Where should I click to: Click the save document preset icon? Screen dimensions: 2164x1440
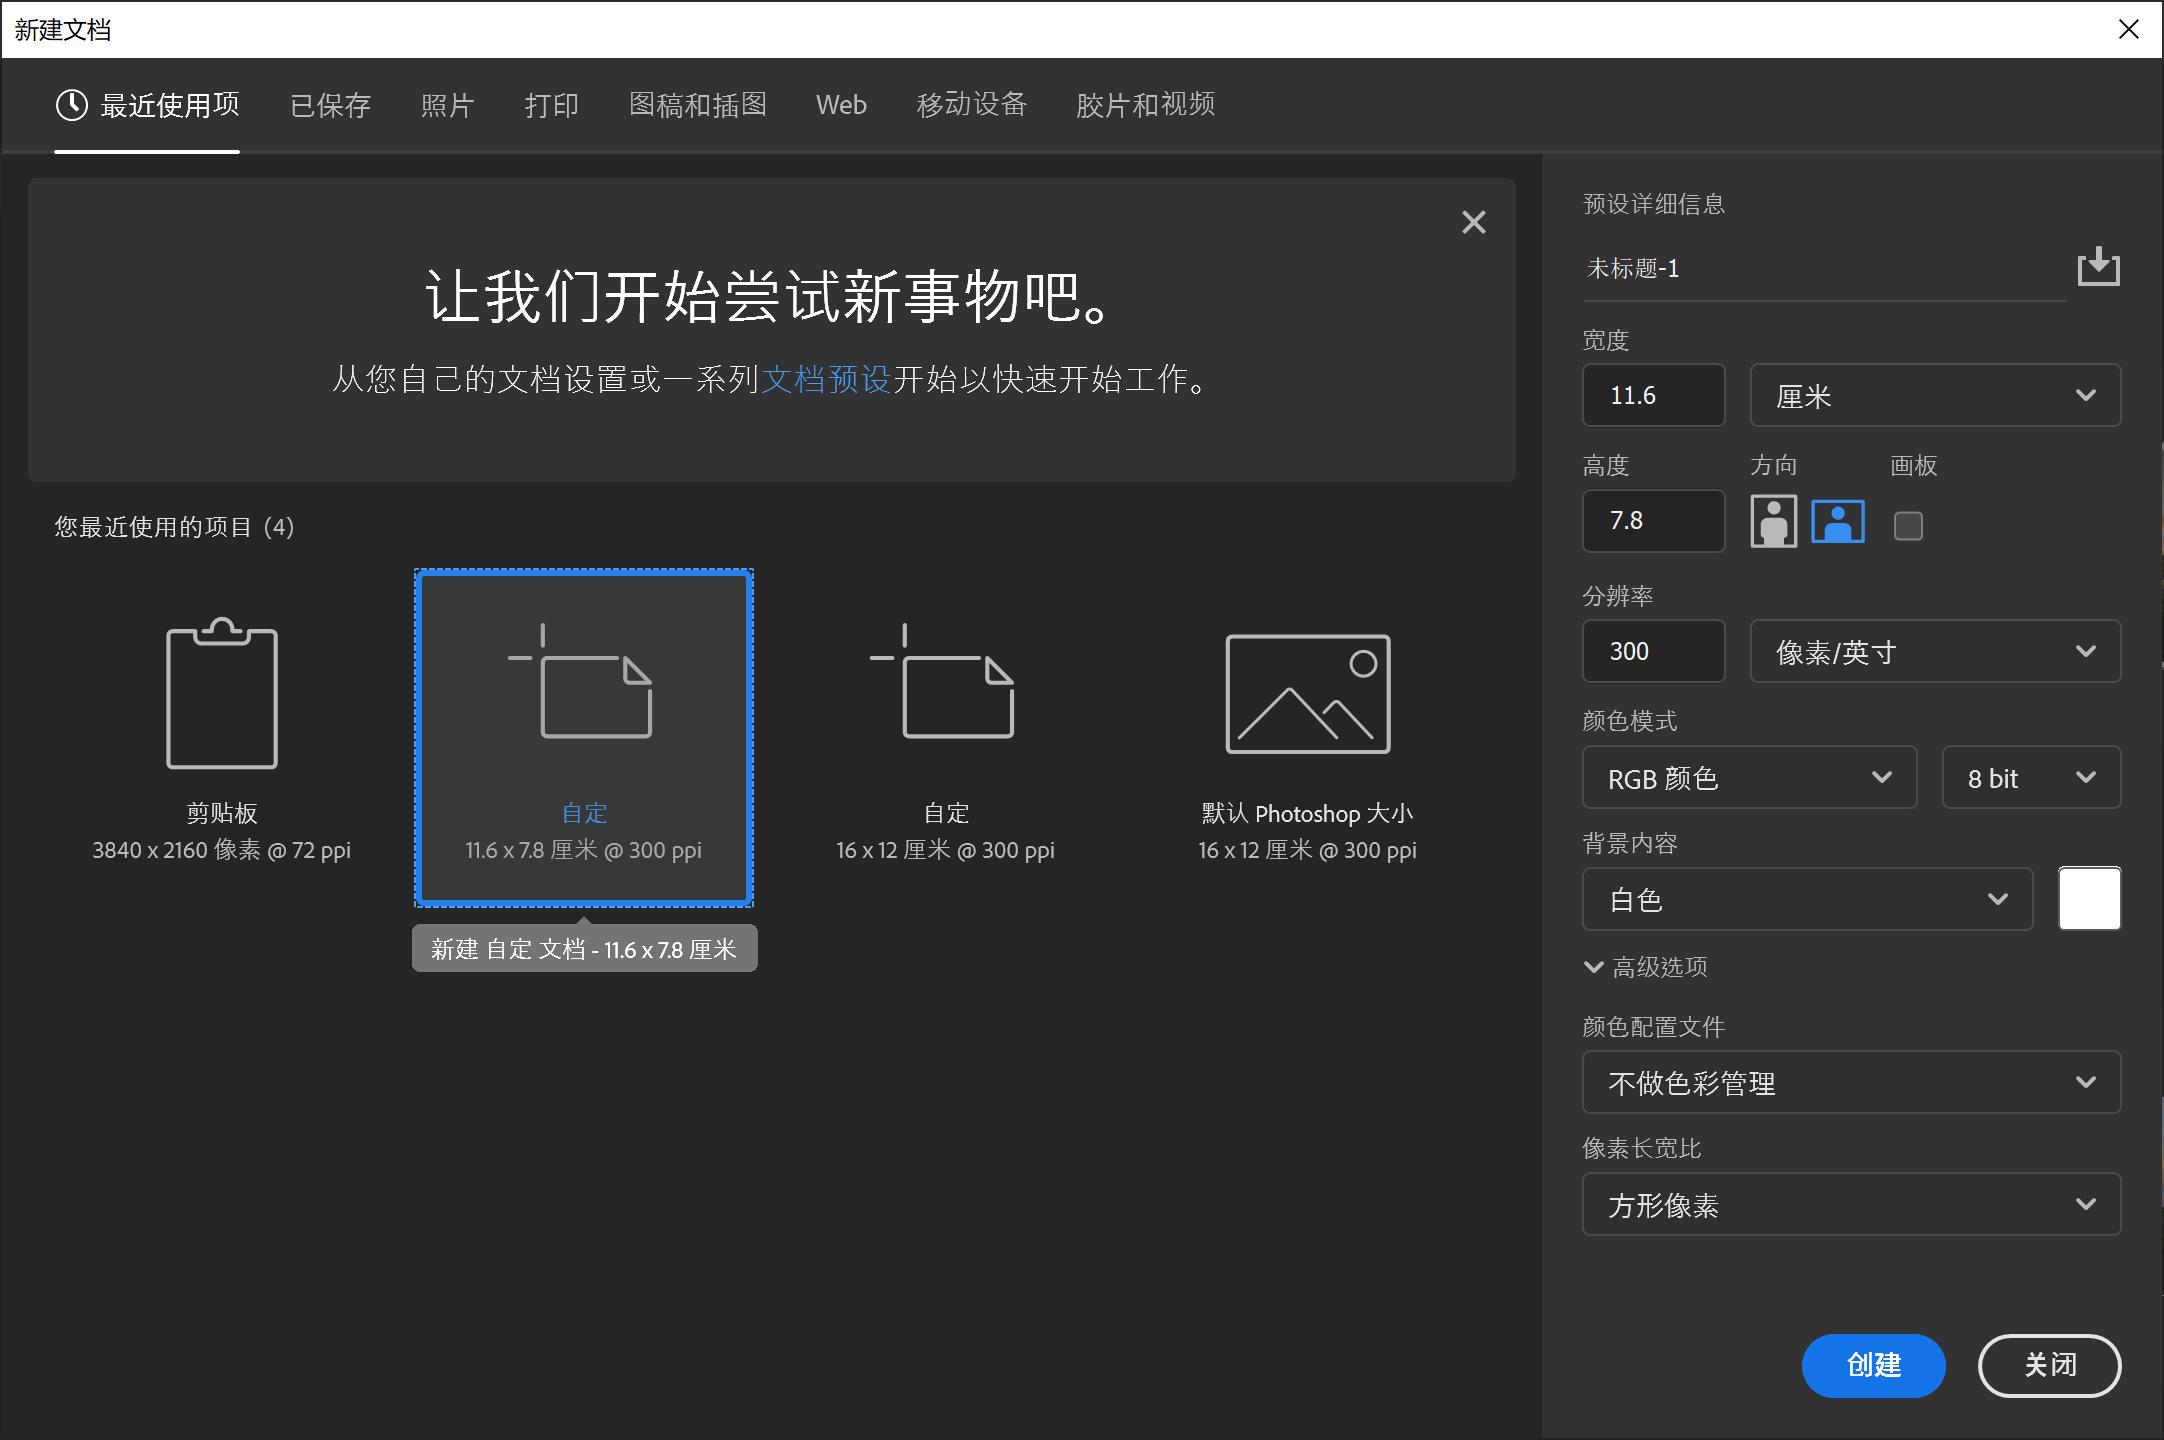pyautogui.click(x=2098, y=267)
